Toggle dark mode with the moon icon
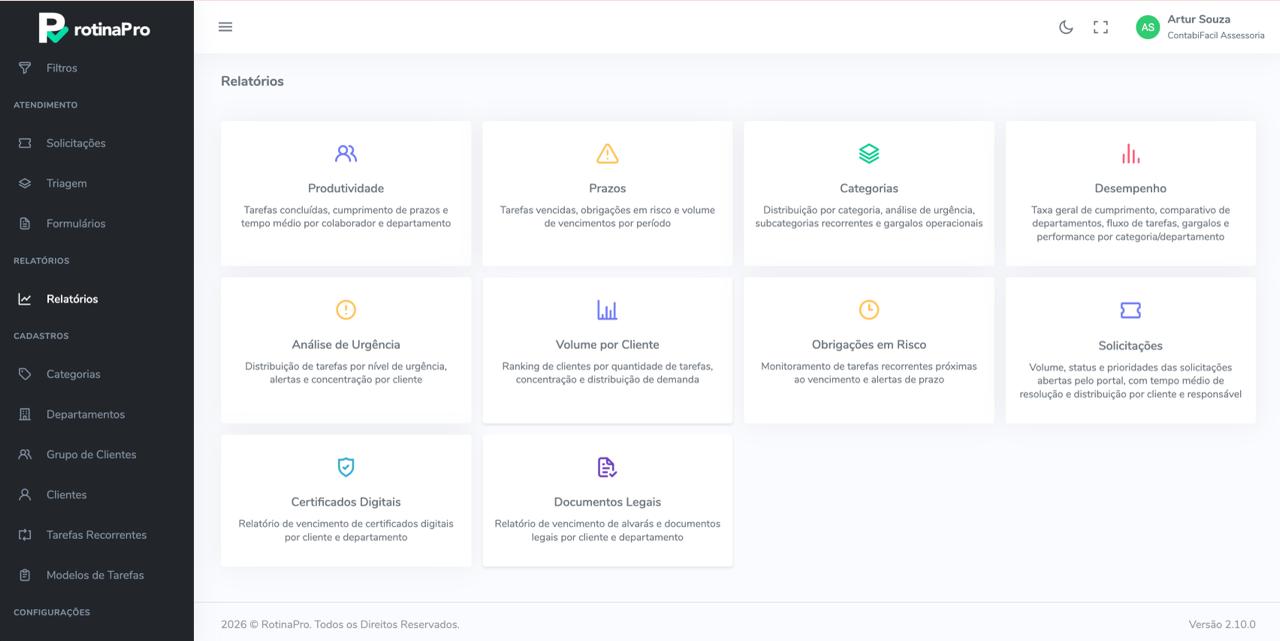The width and height of the screenshot is (1280, 641). [x=1066, y=27]
